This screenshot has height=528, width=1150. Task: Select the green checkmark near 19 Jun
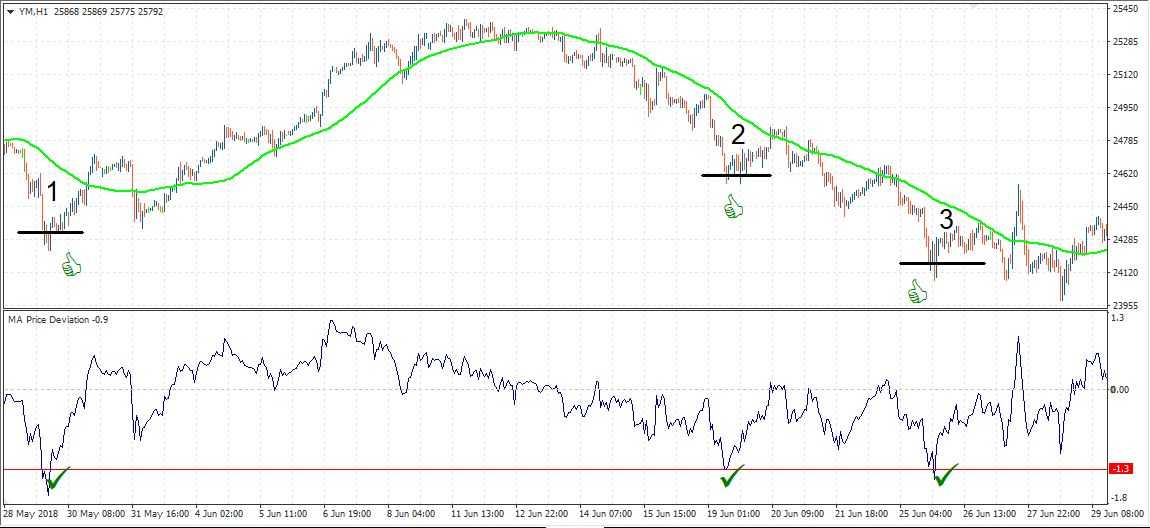[x=733, y=476]
